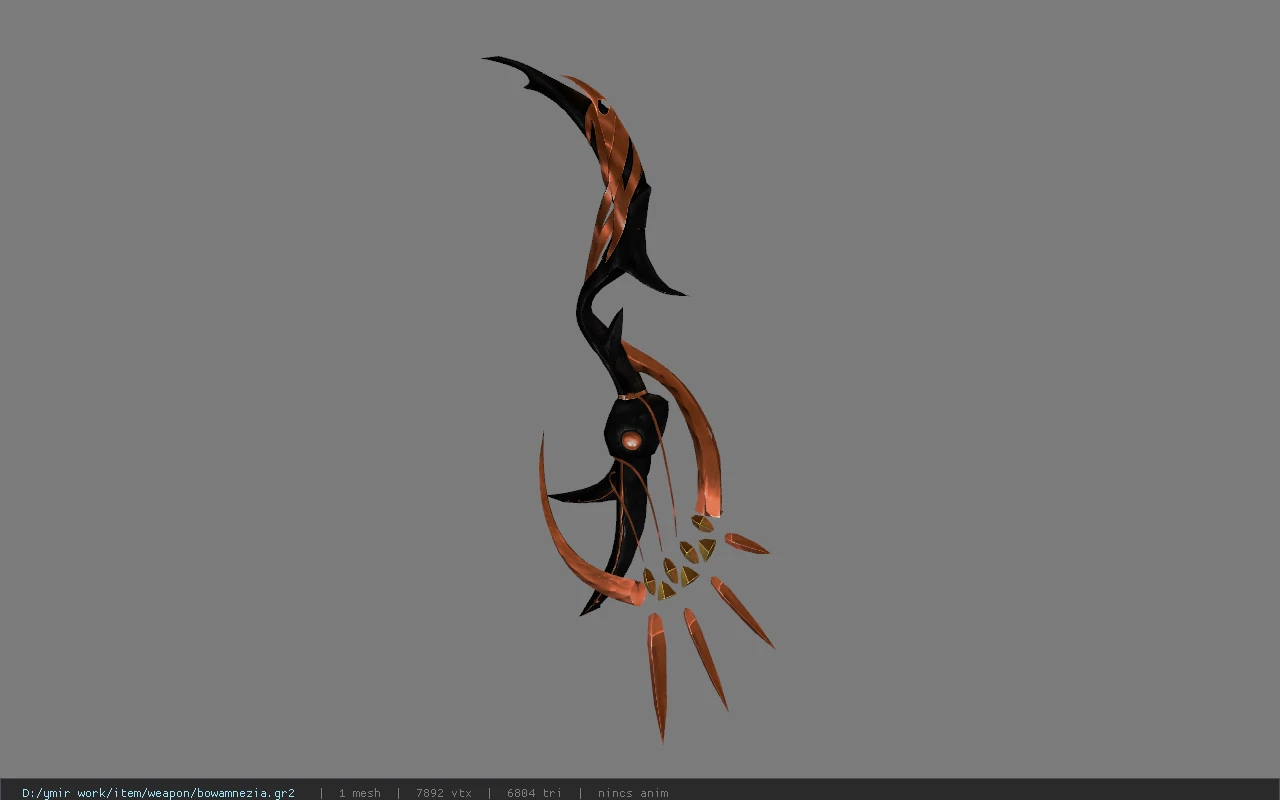
Task: Click the file path ending in bowamnezia.gr2
Action: [158, 793]
